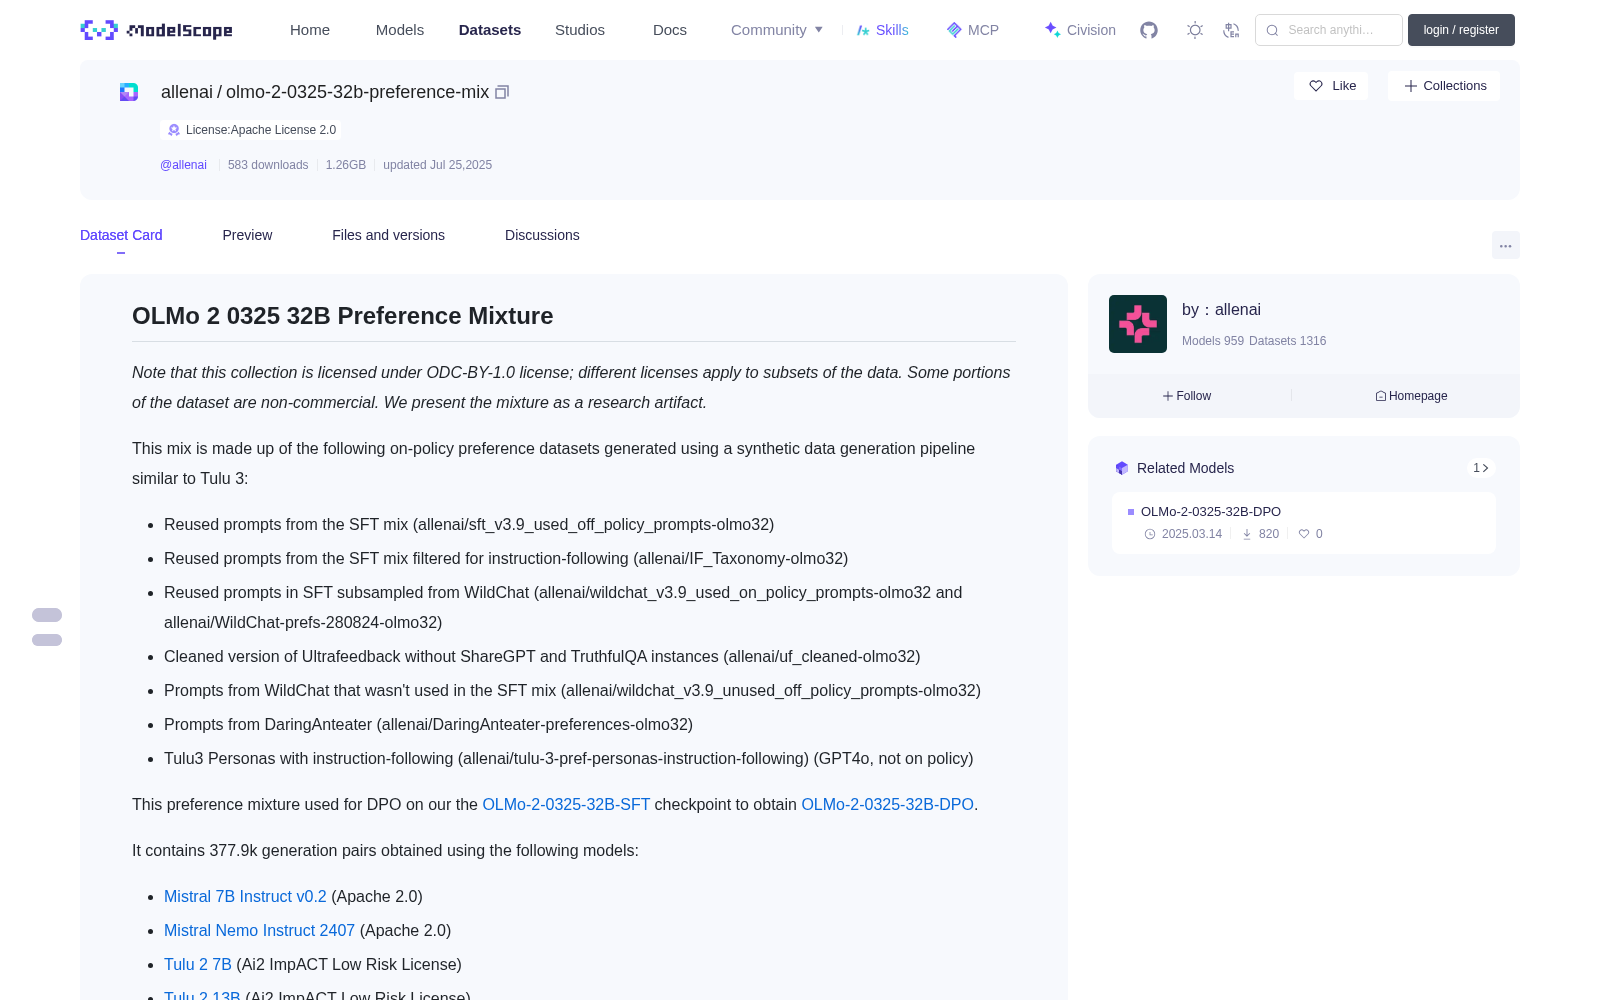Focus the search anything field
Screen dimensions: 1600x1000
tap(1329, 30)
